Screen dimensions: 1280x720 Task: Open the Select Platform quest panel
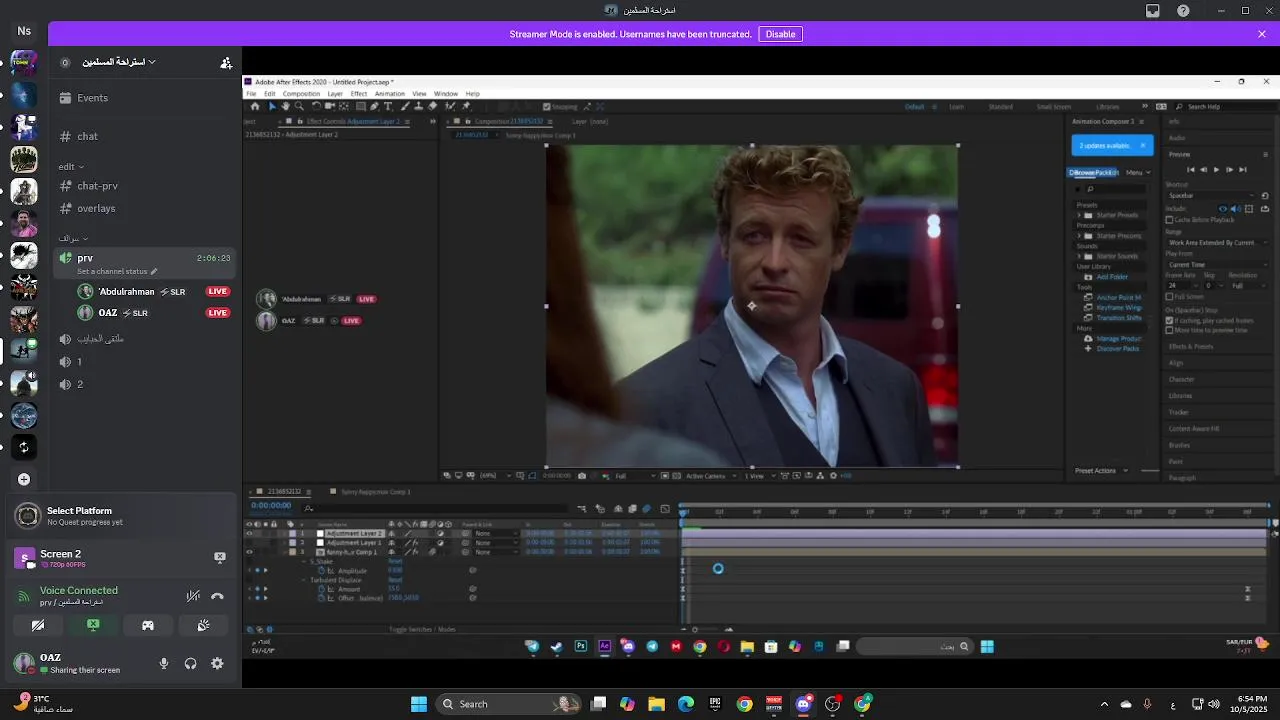121,516
